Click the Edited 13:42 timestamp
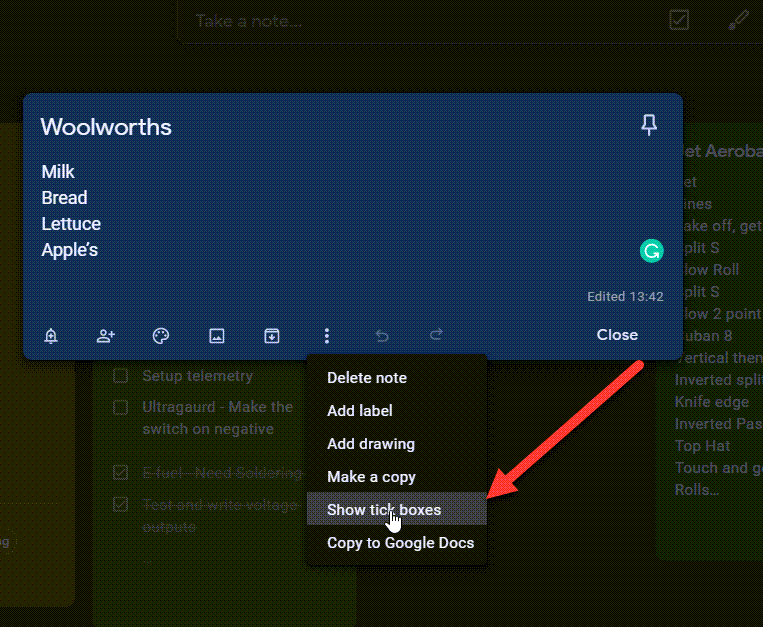 click(x=625, y=297)
